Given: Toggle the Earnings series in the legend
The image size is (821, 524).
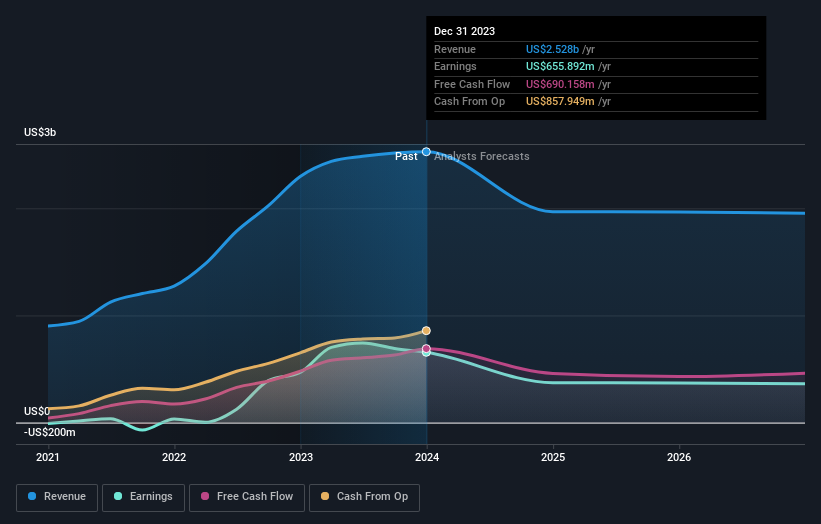Looking at the screenshot, I should point(143,497).
